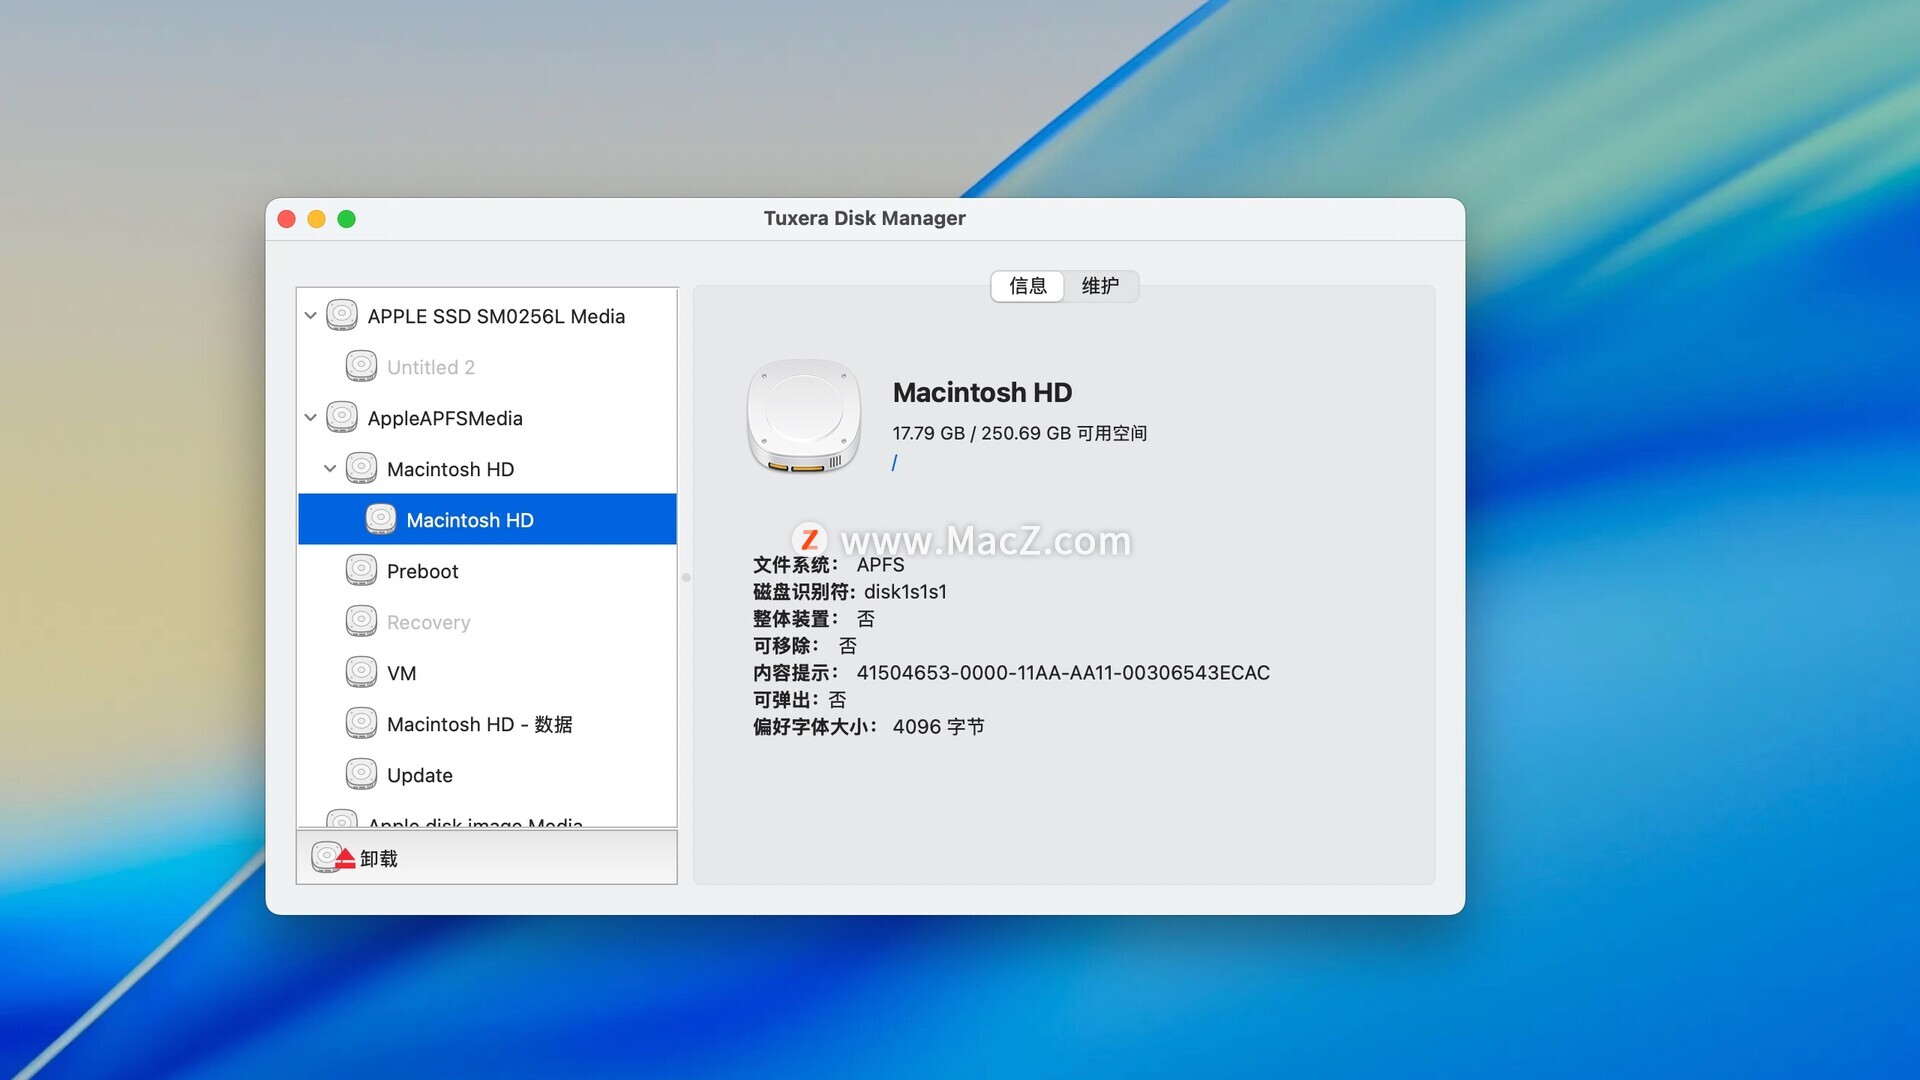1920x1080 pixels.
Task: Collapse the Macintosh HD container node
Action: 330,469
